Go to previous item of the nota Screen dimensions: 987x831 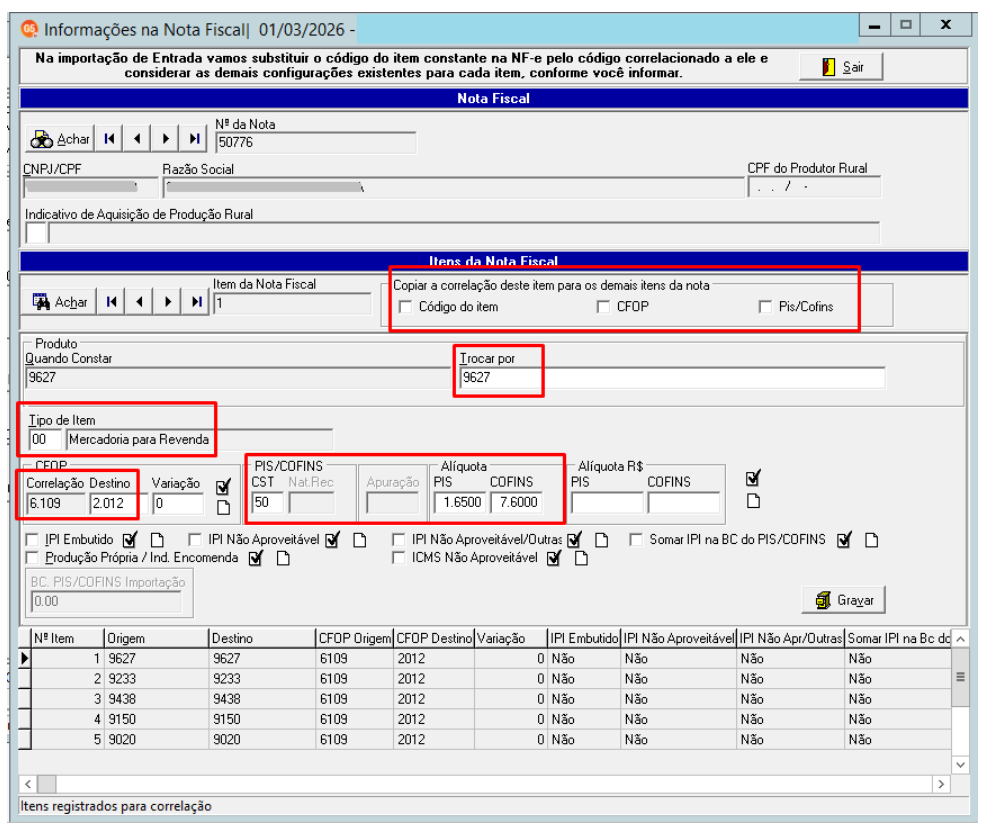point(139,302)
